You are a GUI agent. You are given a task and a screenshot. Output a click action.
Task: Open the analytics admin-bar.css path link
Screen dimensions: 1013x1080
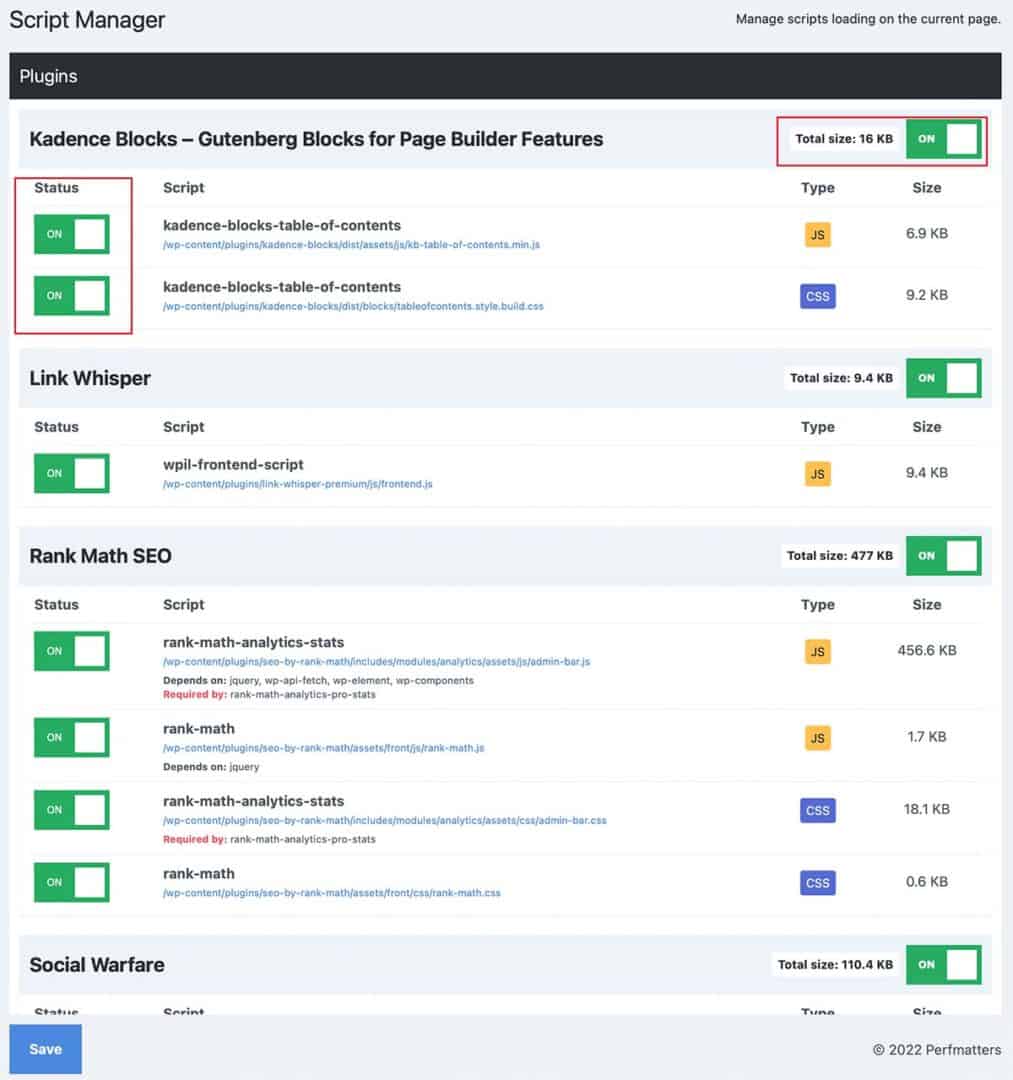(385, 820)
